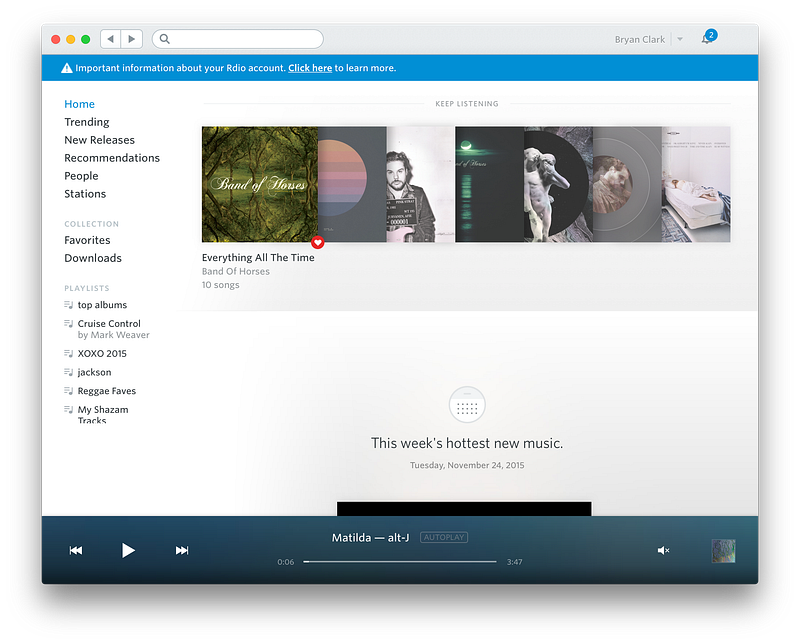Click the 0:06 elapsed time

click(x=286, y=562)
